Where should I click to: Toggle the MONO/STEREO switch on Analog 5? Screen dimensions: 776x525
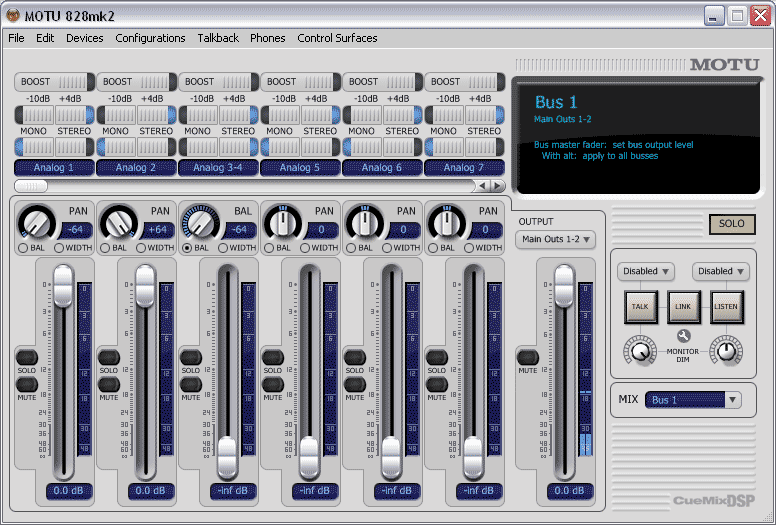point(300,147)
